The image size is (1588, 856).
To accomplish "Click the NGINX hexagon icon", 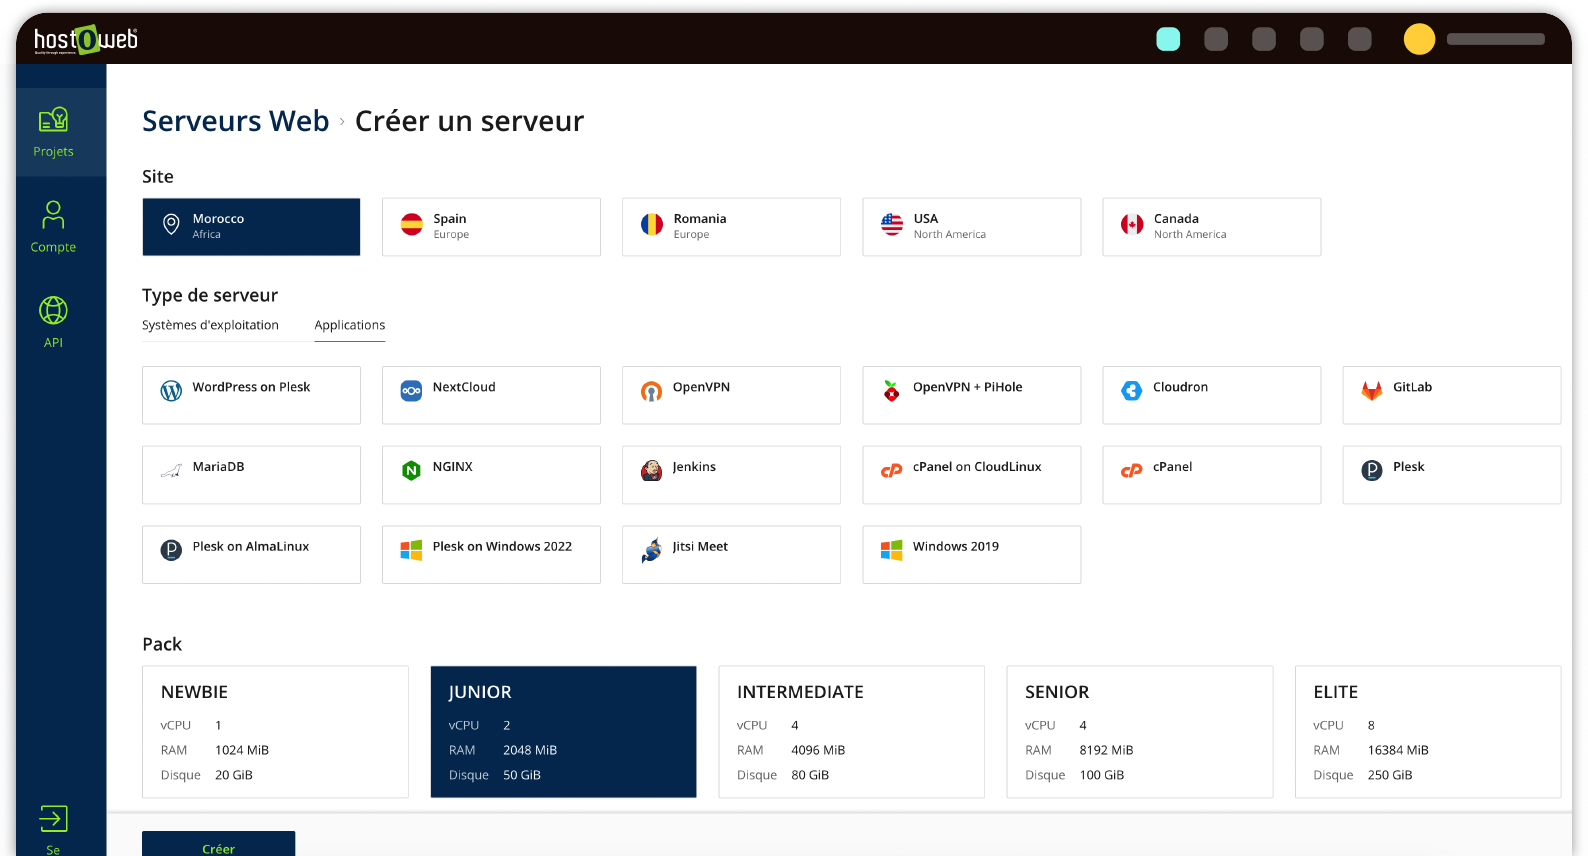I will pos(411,471).
